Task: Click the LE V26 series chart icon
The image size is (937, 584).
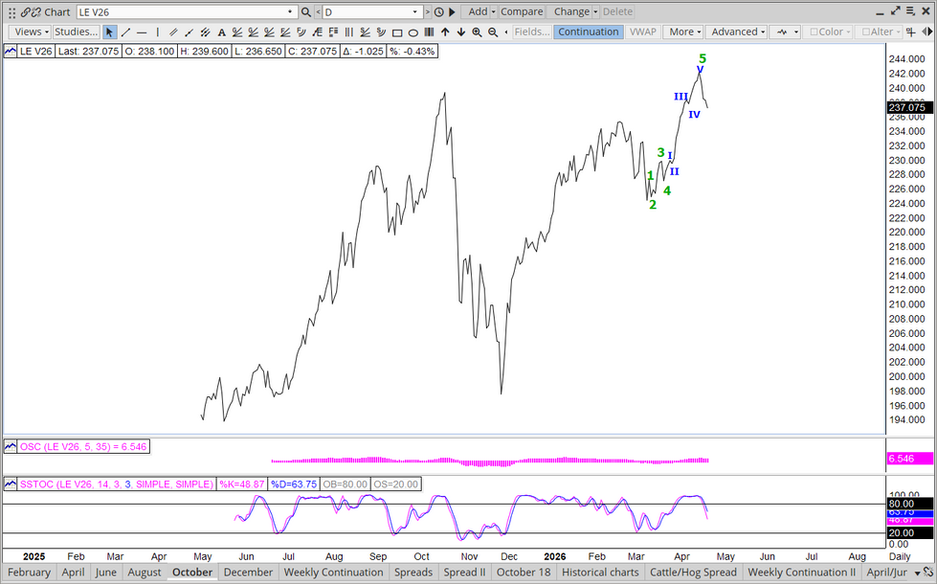Action: coord(11,51)
